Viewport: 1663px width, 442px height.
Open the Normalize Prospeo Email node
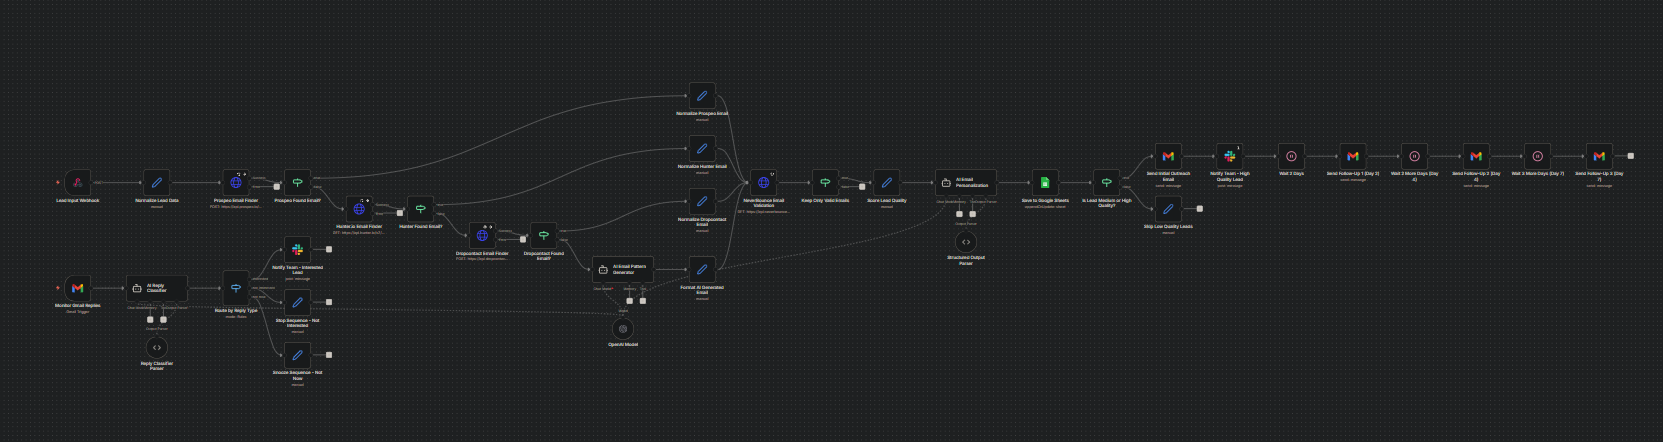coord(702,96)
